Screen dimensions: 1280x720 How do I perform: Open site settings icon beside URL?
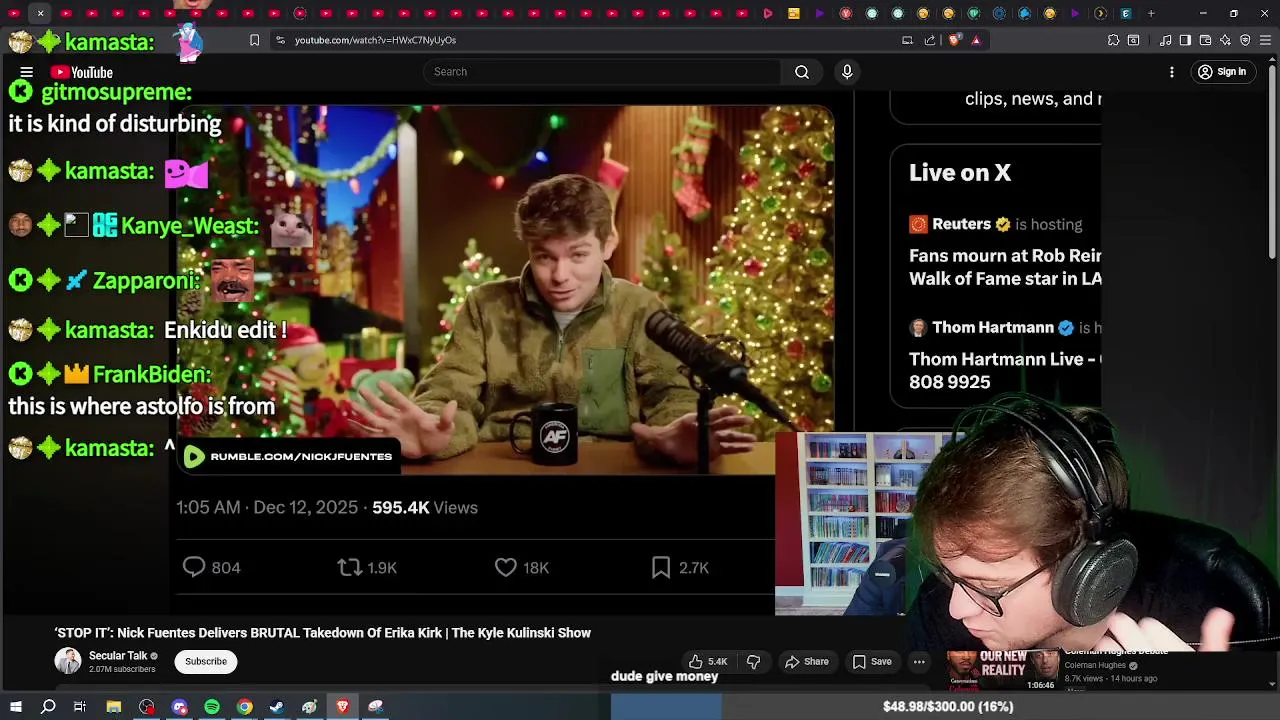pos(280,40)
